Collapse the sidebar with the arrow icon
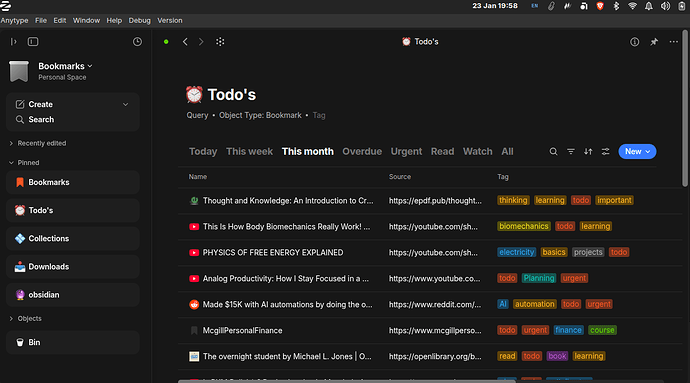This screenshot has height=383, width=690. point(14,41)
